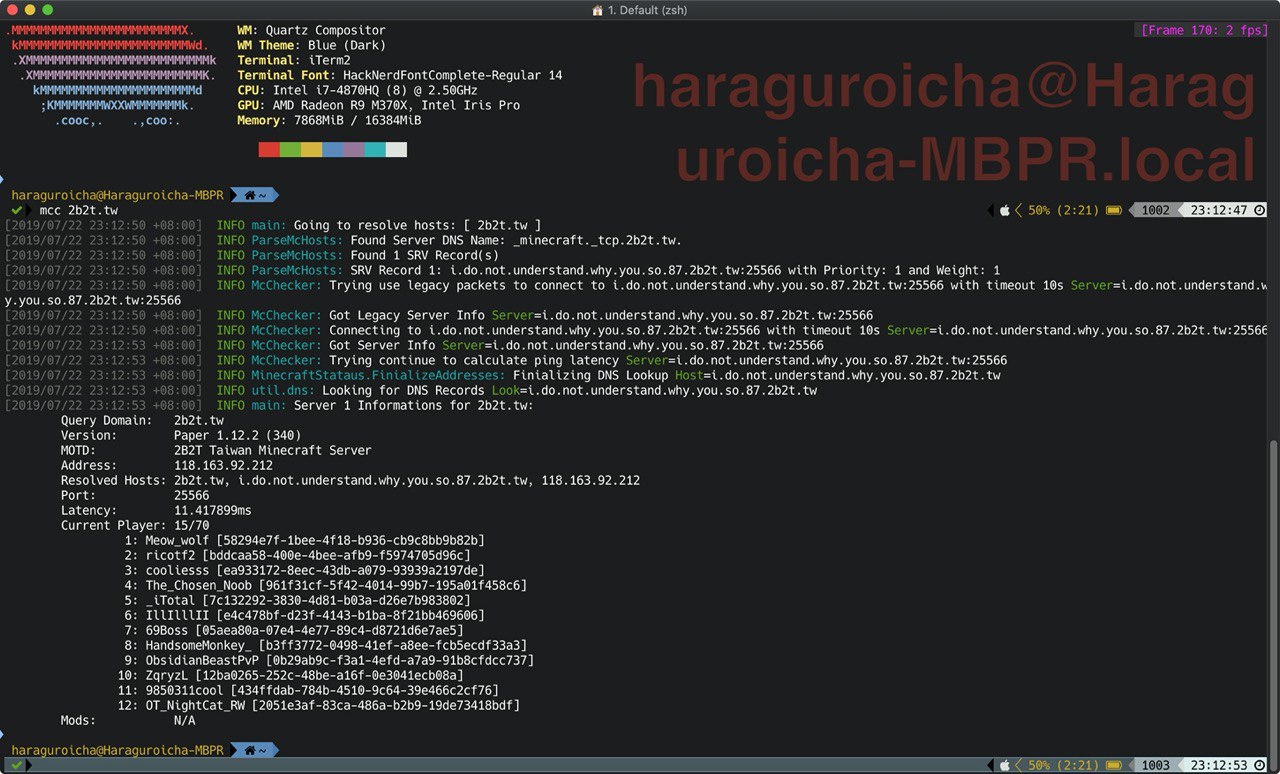The height and width of the screenshot is (774, 1280).
Task: Click 'Found Server DNS Name' log line
Action: coord(344,240)
